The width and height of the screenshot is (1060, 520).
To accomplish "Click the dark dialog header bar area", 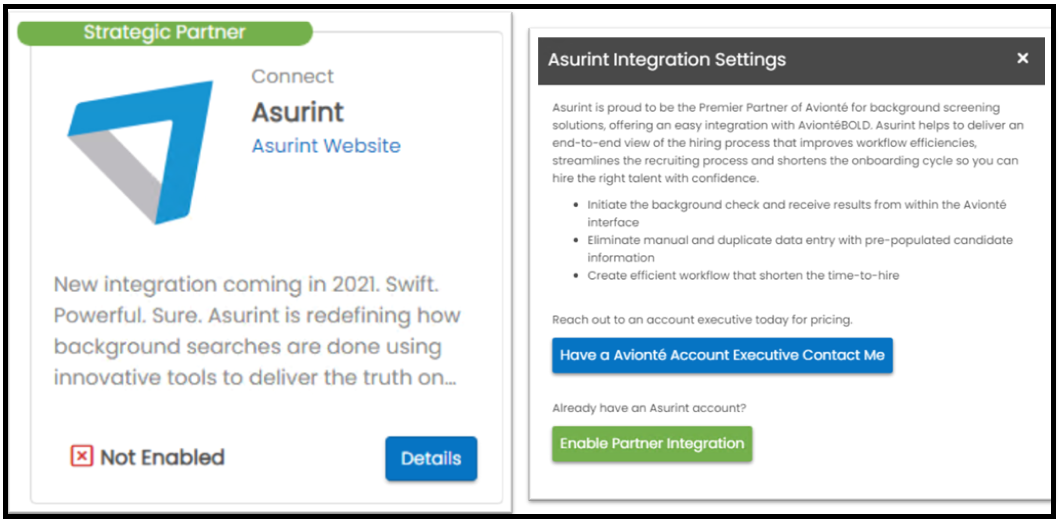I will point(791,60).
